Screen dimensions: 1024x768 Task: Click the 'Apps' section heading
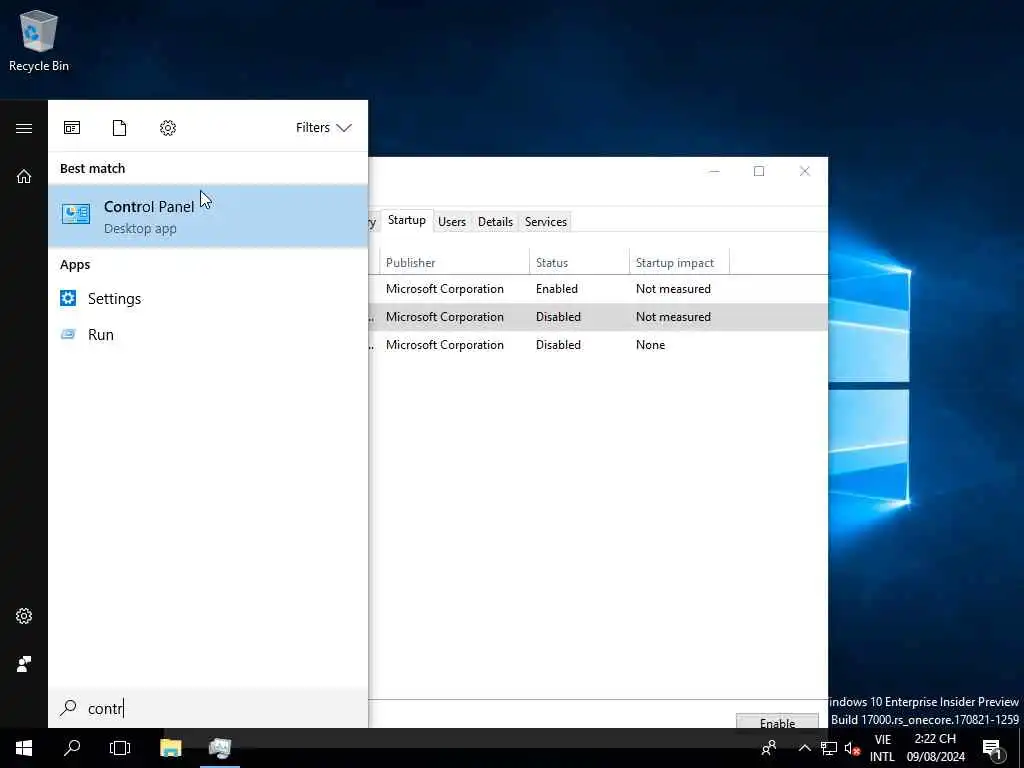(x=75, y=264)
